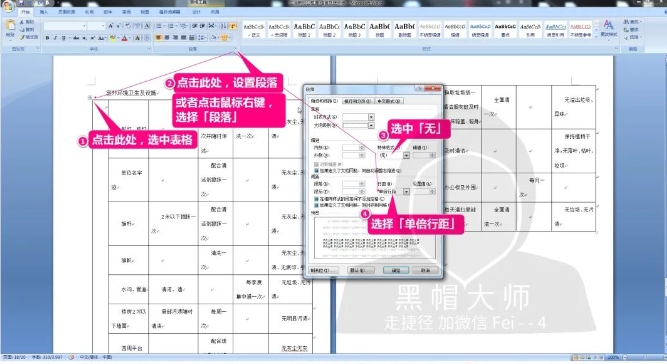This screenshot has width=667, height=364.
Task: Click the Align Left icon
Action: (x=159, y=38)
